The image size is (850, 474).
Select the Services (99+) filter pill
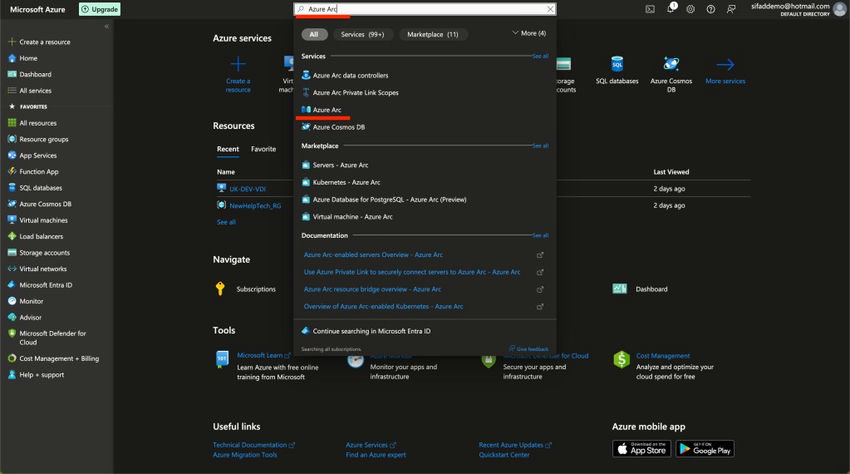362,34
